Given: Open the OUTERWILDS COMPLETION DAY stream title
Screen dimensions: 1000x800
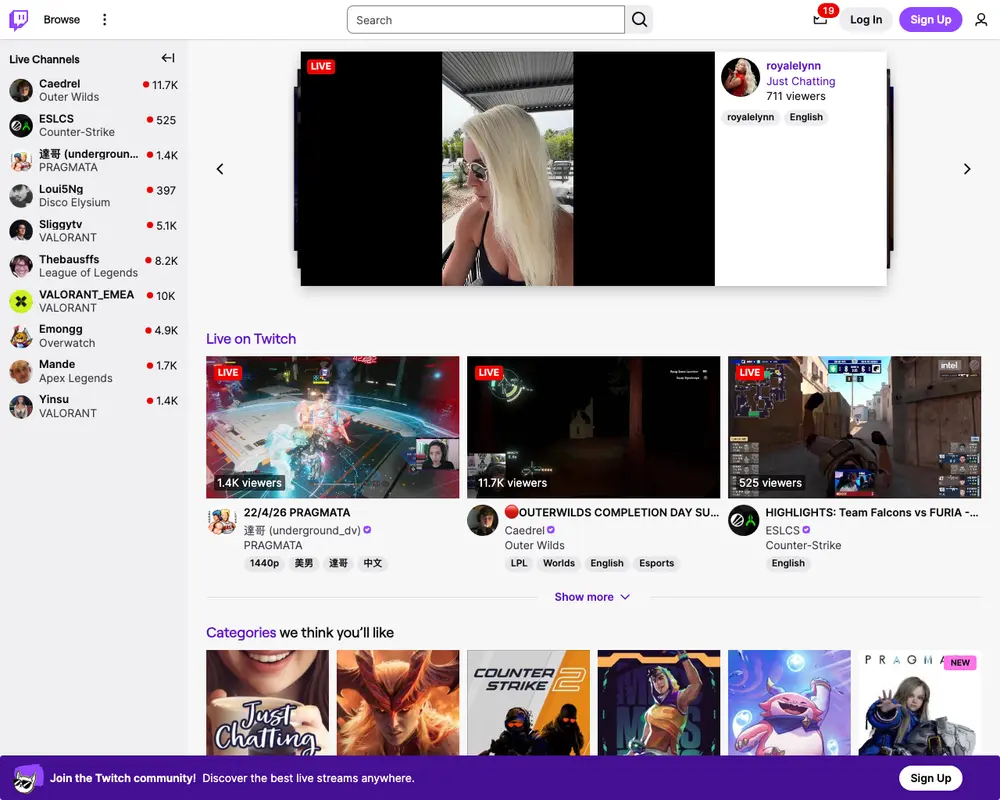Looking at the screenshot, I should (612, 512).
